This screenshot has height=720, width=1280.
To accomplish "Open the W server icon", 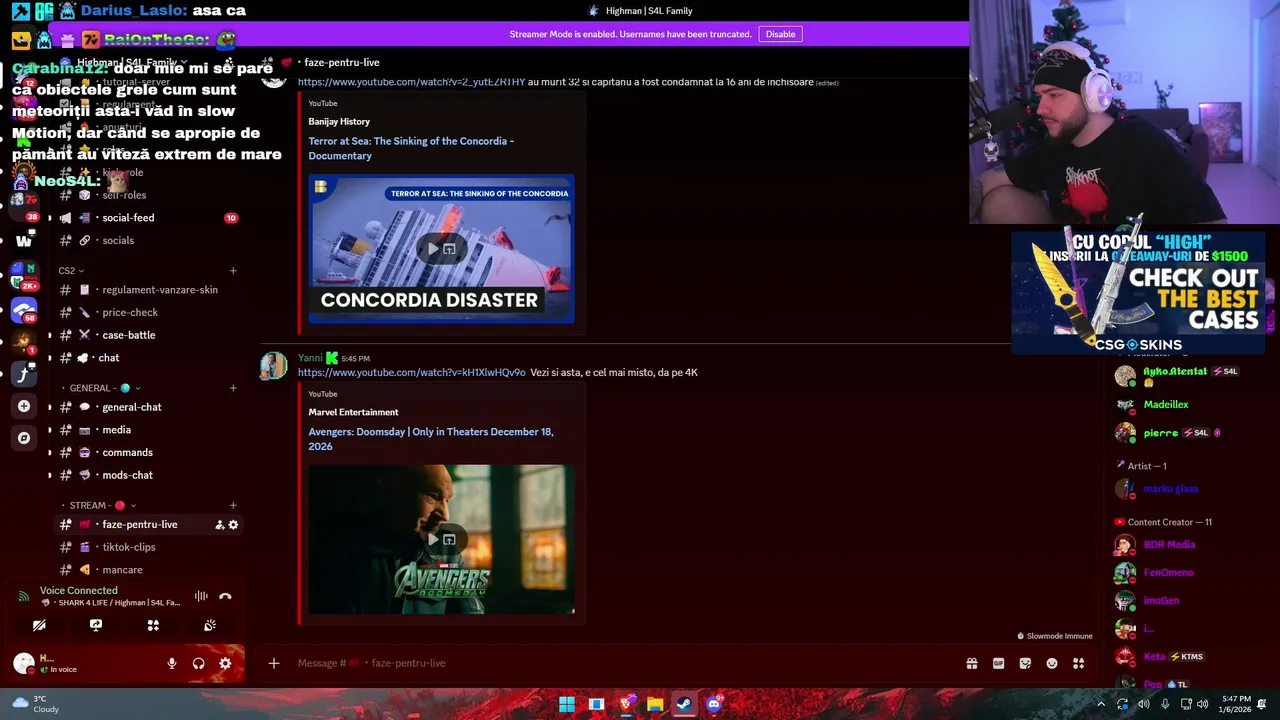I will click(24, 240).
